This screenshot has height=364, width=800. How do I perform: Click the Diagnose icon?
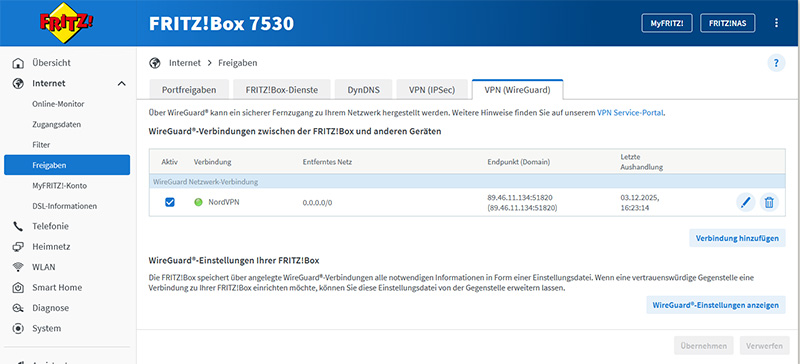pos(18,308)
